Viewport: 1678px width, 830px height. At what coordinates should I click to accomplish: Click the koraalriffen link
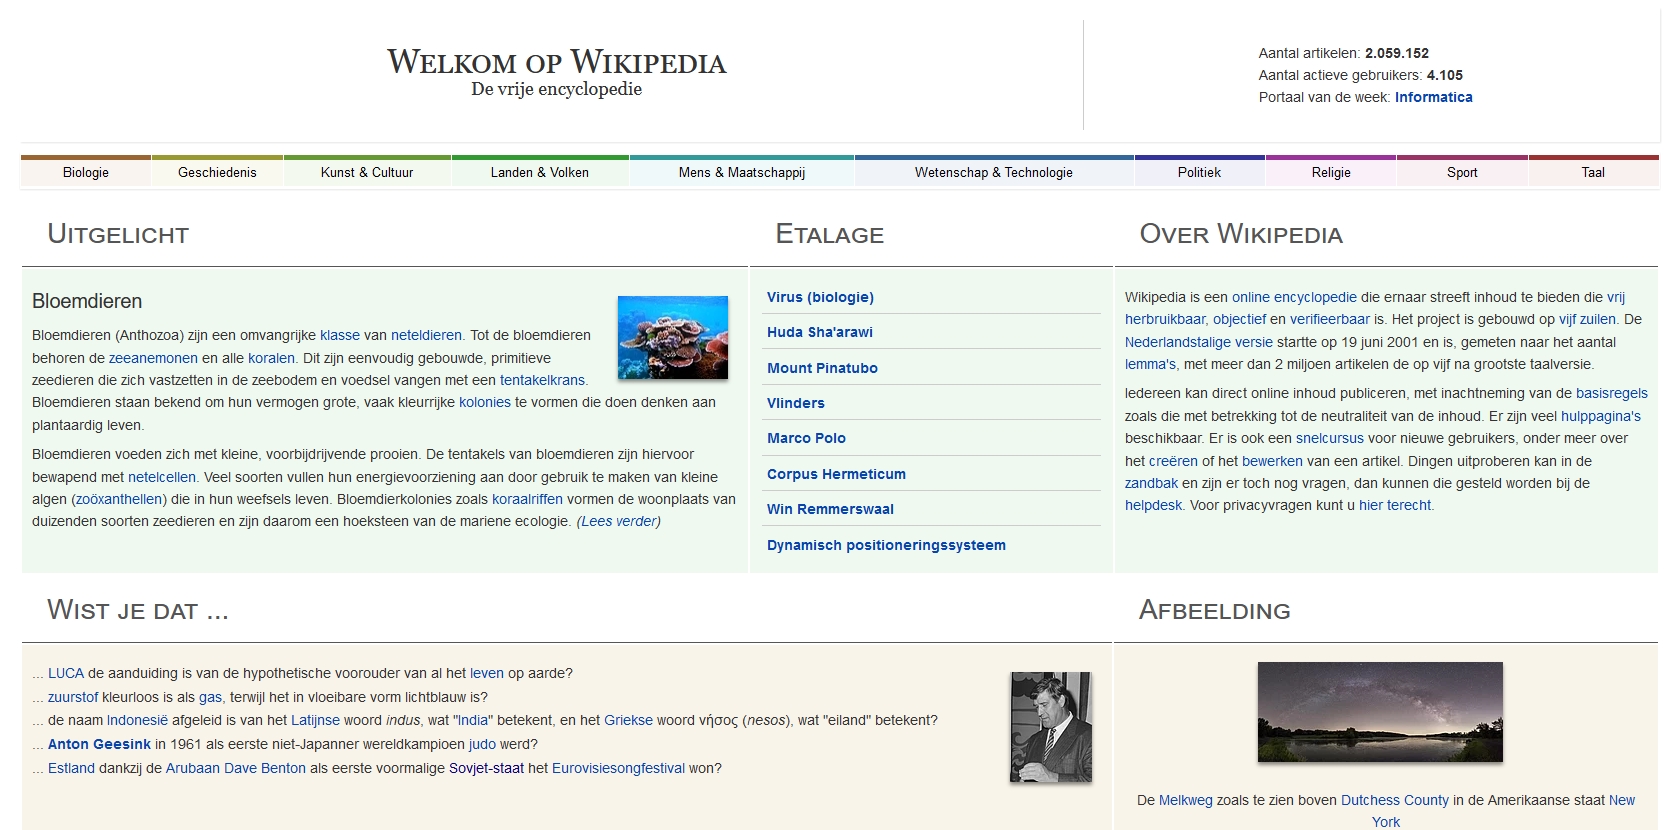(527, 499)
